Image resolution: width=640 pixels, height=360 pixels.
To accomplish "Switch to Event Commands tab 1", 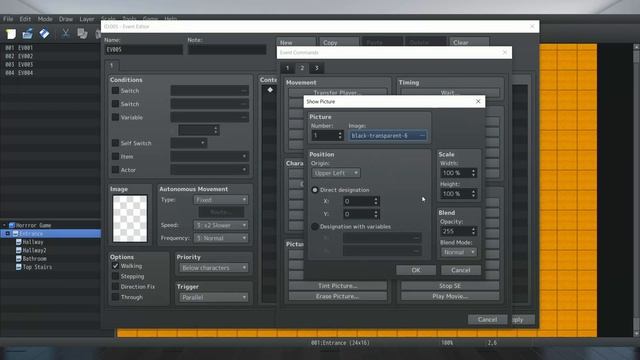I will (287, 68).
